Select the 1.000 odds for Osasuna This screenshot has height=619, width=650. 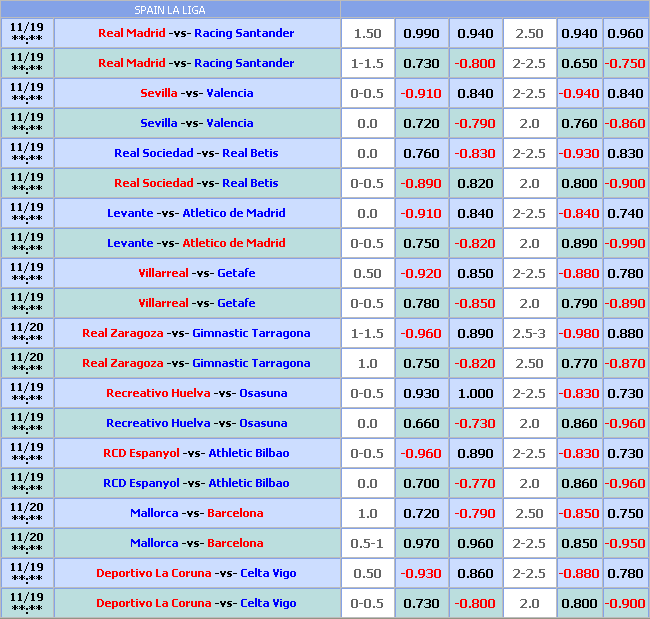[x=475, y=393]
